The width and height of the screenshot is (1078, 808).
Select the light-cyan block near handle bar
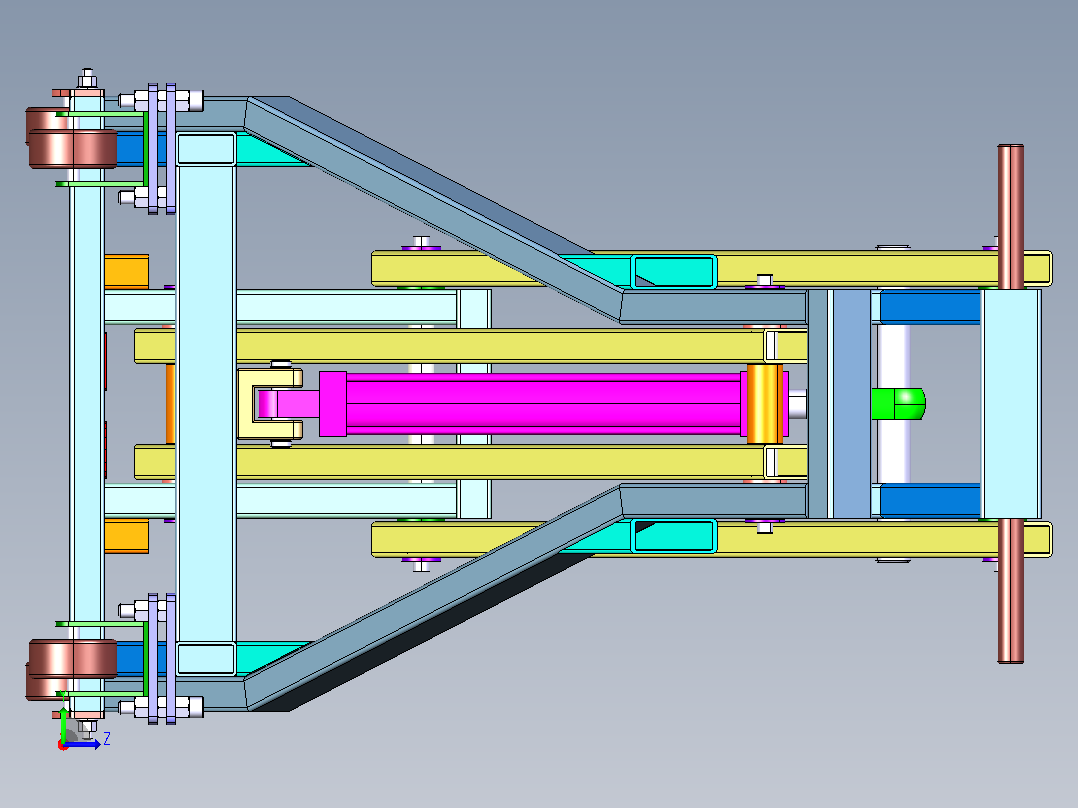pos(1011,404)
